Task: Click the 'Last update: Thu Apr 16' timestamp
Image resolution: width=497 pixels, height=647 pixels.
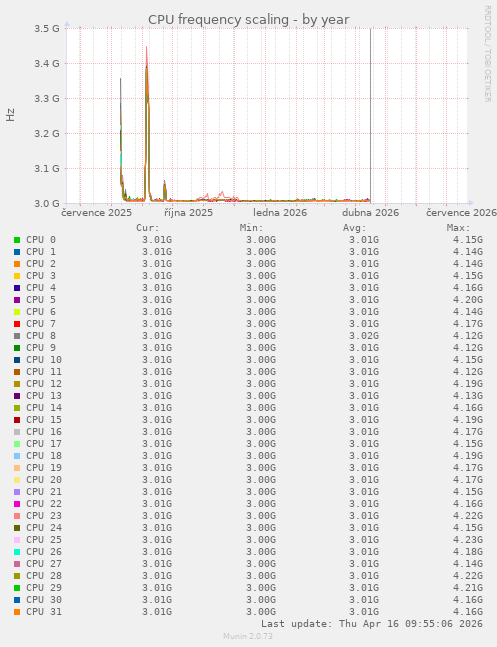Action: pyautogui.click(x=372, y=623)
